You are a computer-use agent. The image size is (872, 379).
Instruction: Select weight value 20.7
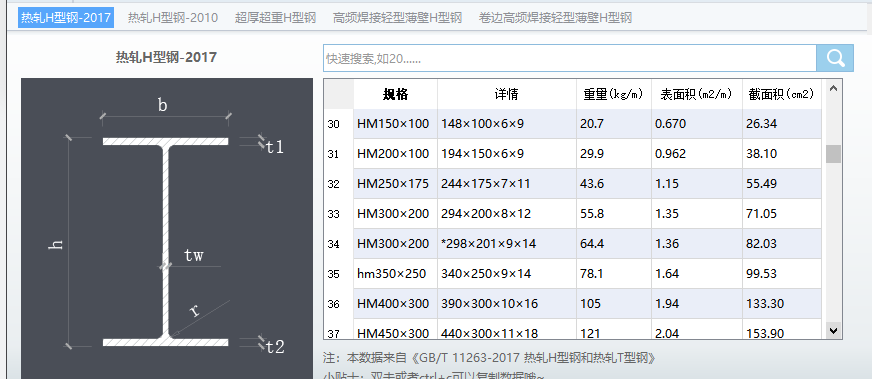[x=613, y=124]
